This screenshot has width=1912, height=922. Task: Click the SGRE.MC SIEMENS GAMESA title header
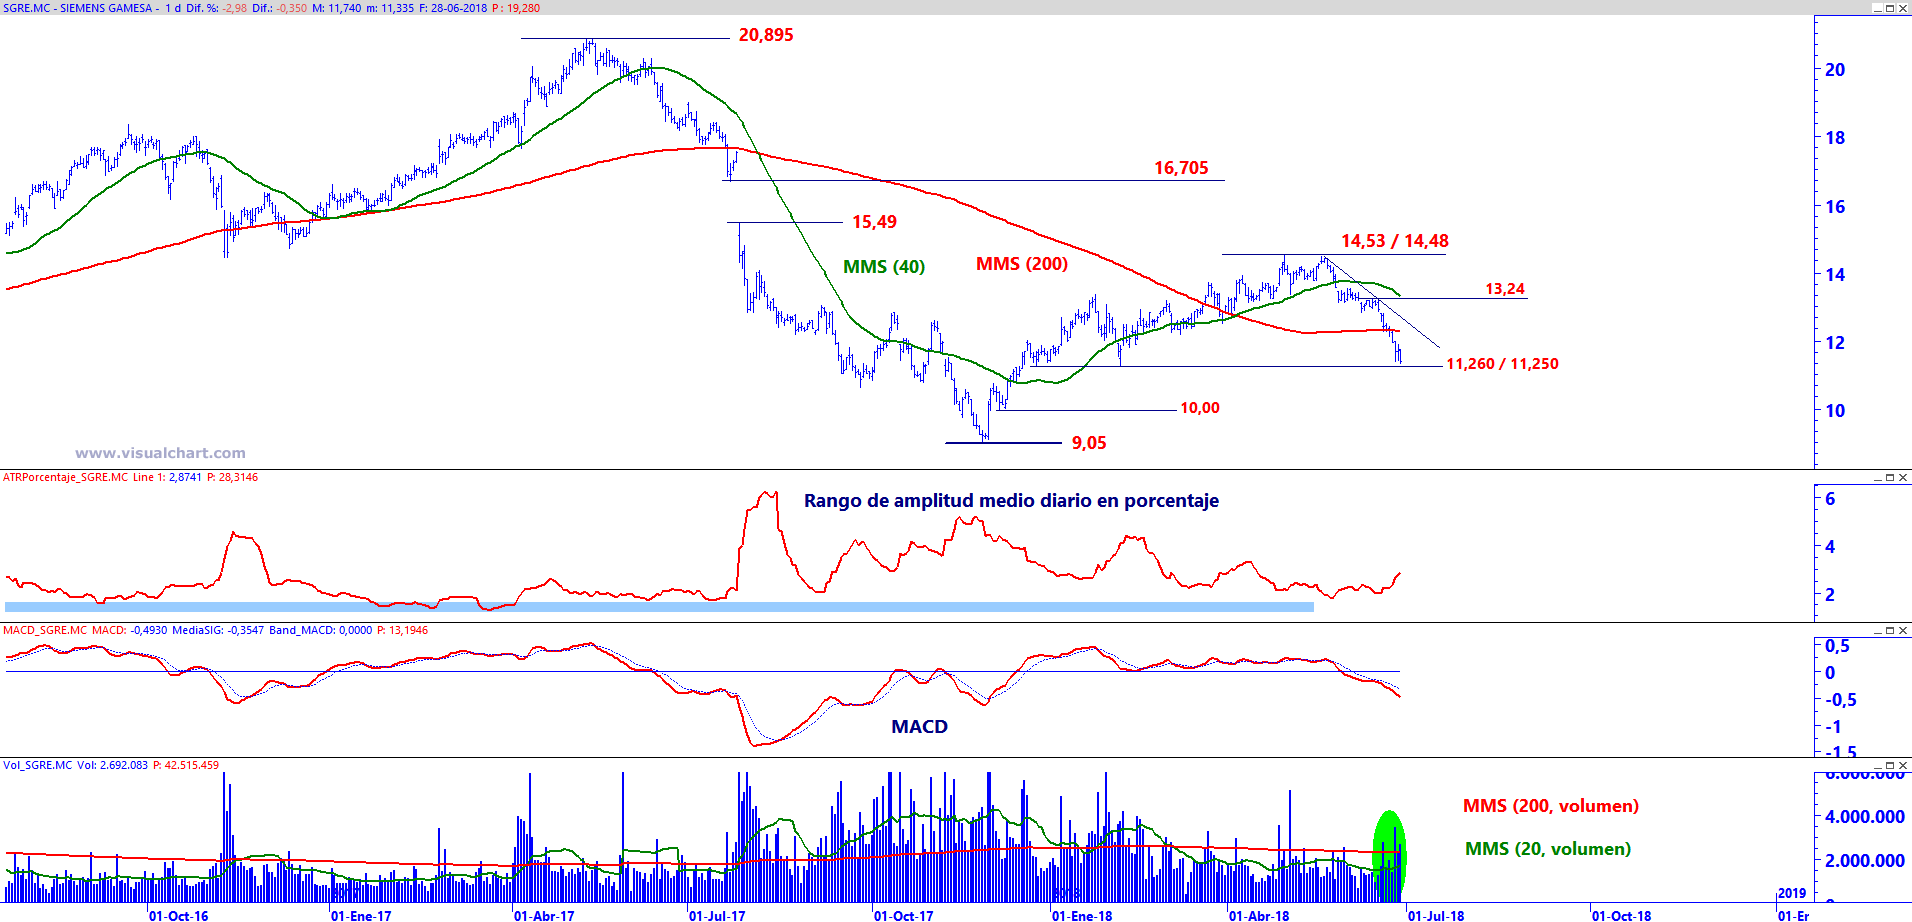pos(79,8)
